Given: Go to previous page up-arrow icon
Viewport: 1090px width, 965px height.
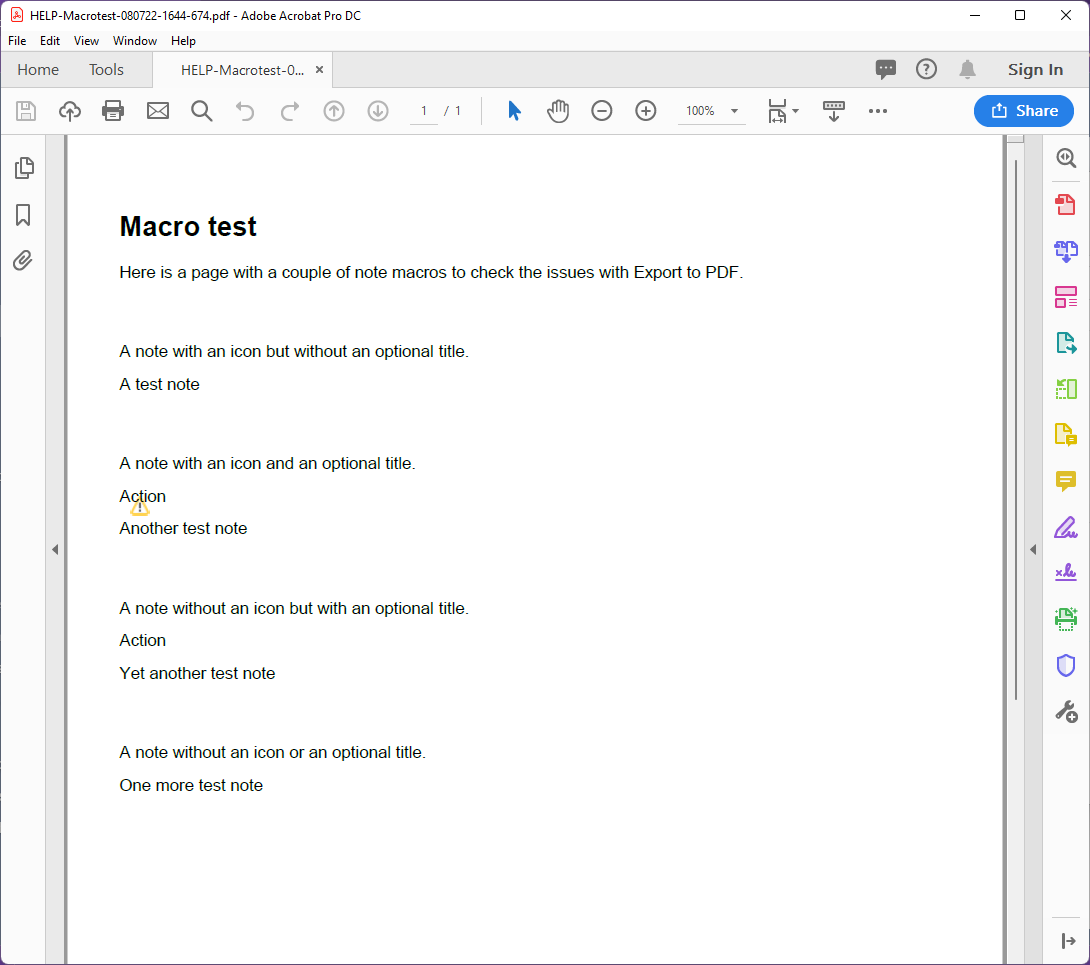Looking at the screenshot, I should 334,111.
